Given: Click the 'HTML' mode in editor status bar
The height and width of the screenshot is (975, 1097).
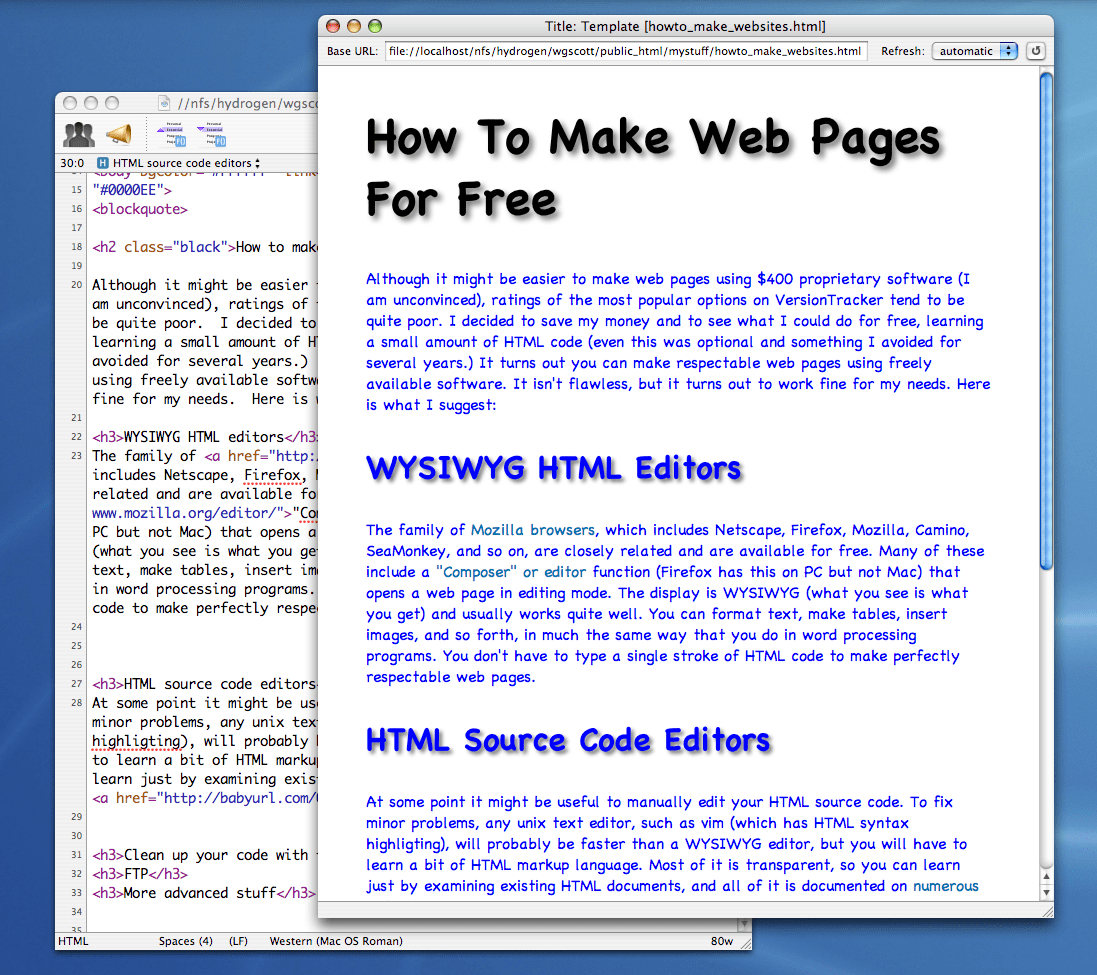Looking at the screenshot, I should 73,941.
